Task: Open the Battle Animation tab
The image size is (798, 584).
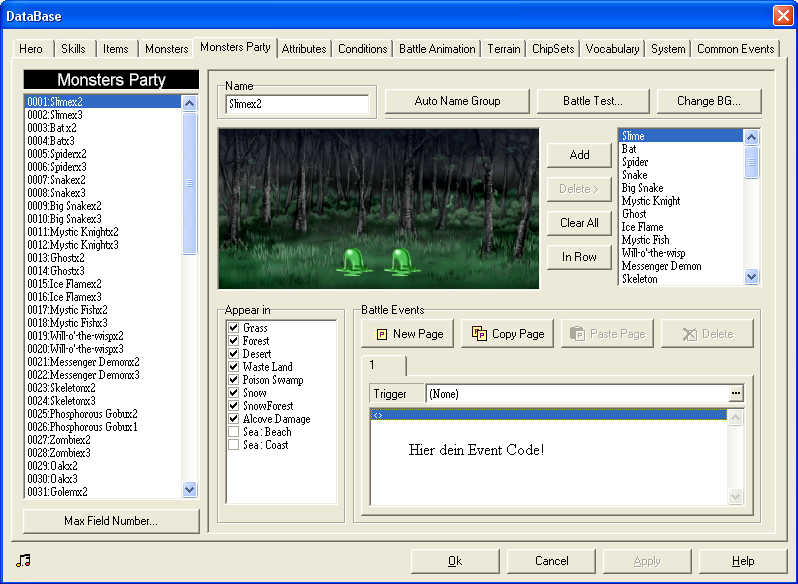Action: 437,49
